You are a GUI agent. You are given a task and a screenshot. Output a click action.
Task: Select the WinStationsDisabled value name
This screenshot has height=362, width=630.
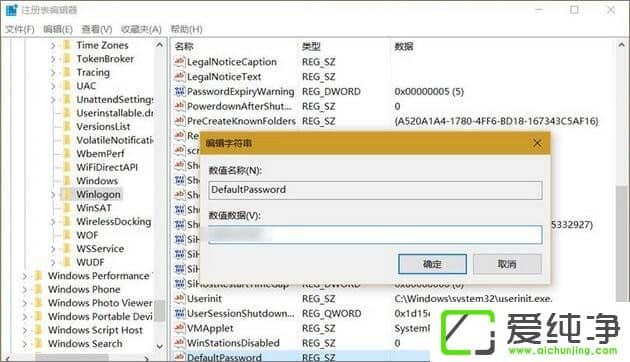(233, 343)
